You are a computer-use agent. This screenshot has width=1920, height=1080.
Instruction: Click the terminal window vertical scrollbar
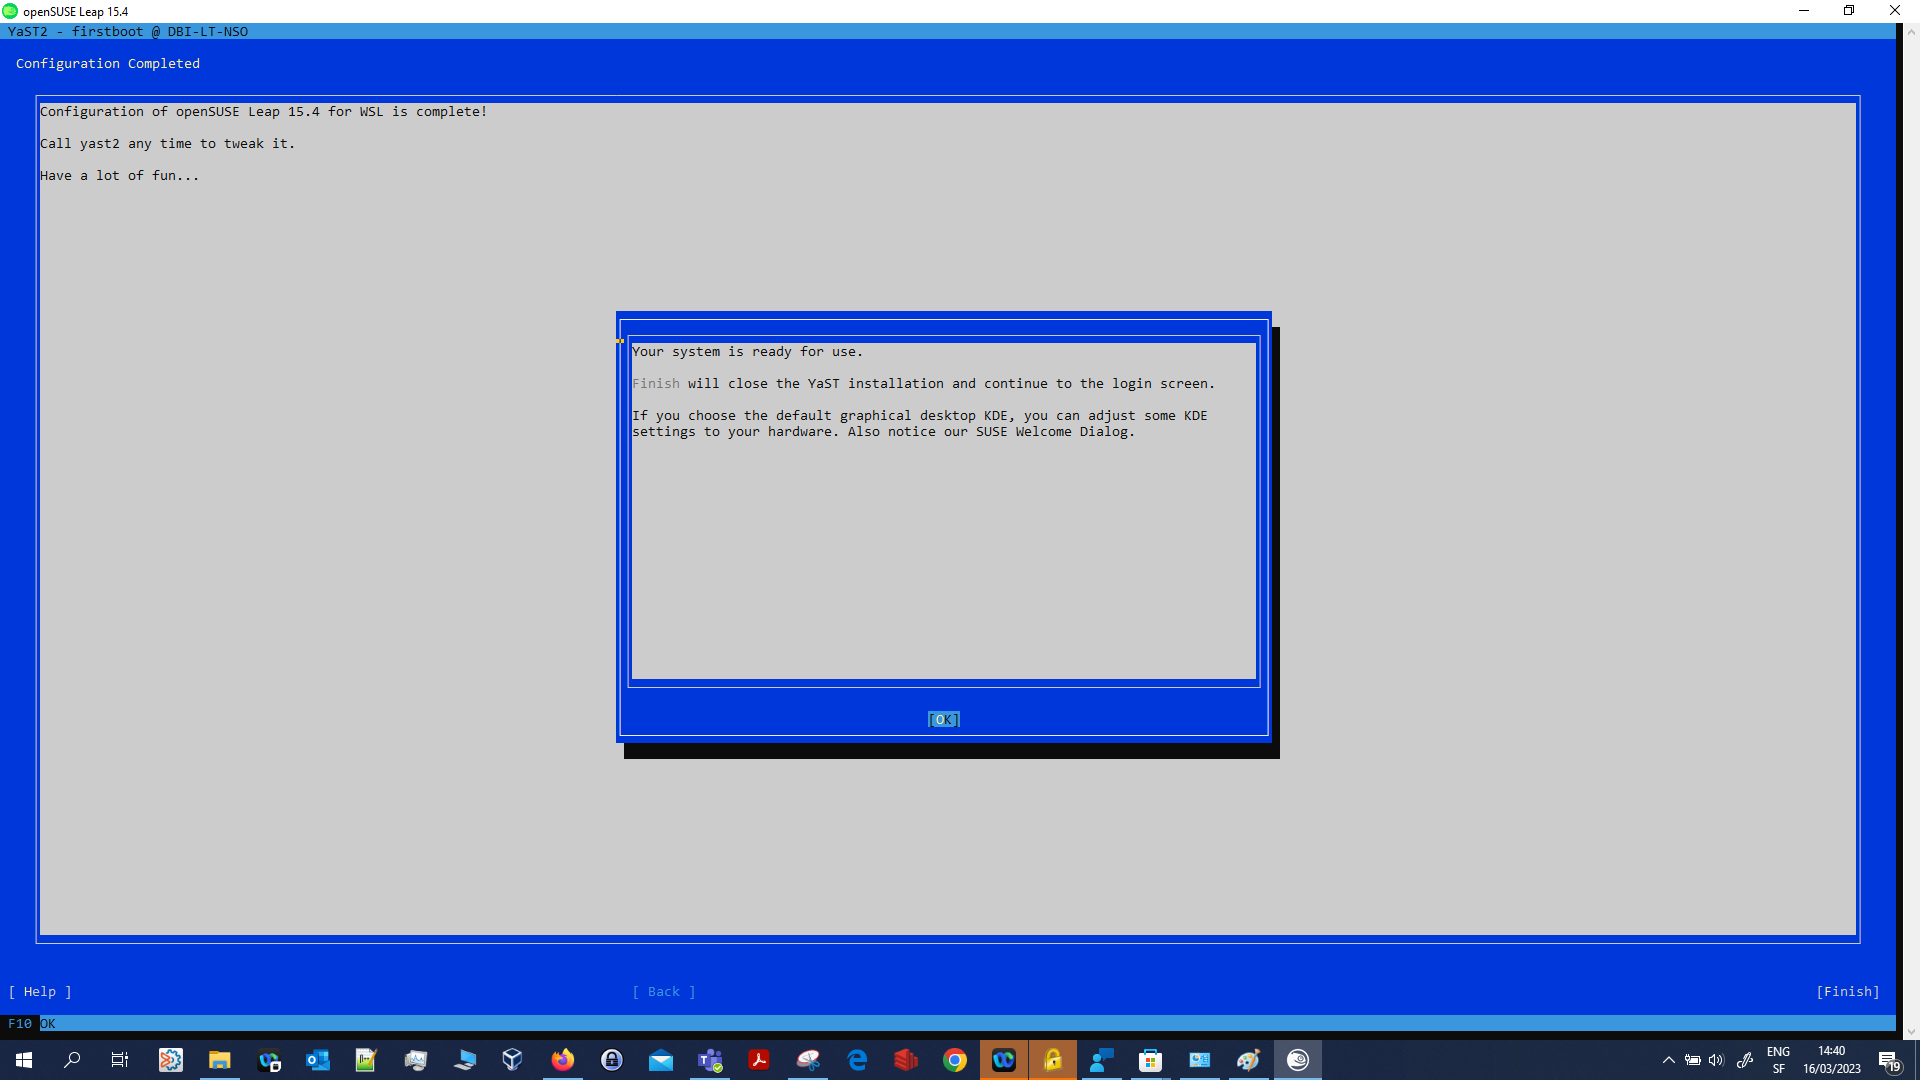point(1910,530)
